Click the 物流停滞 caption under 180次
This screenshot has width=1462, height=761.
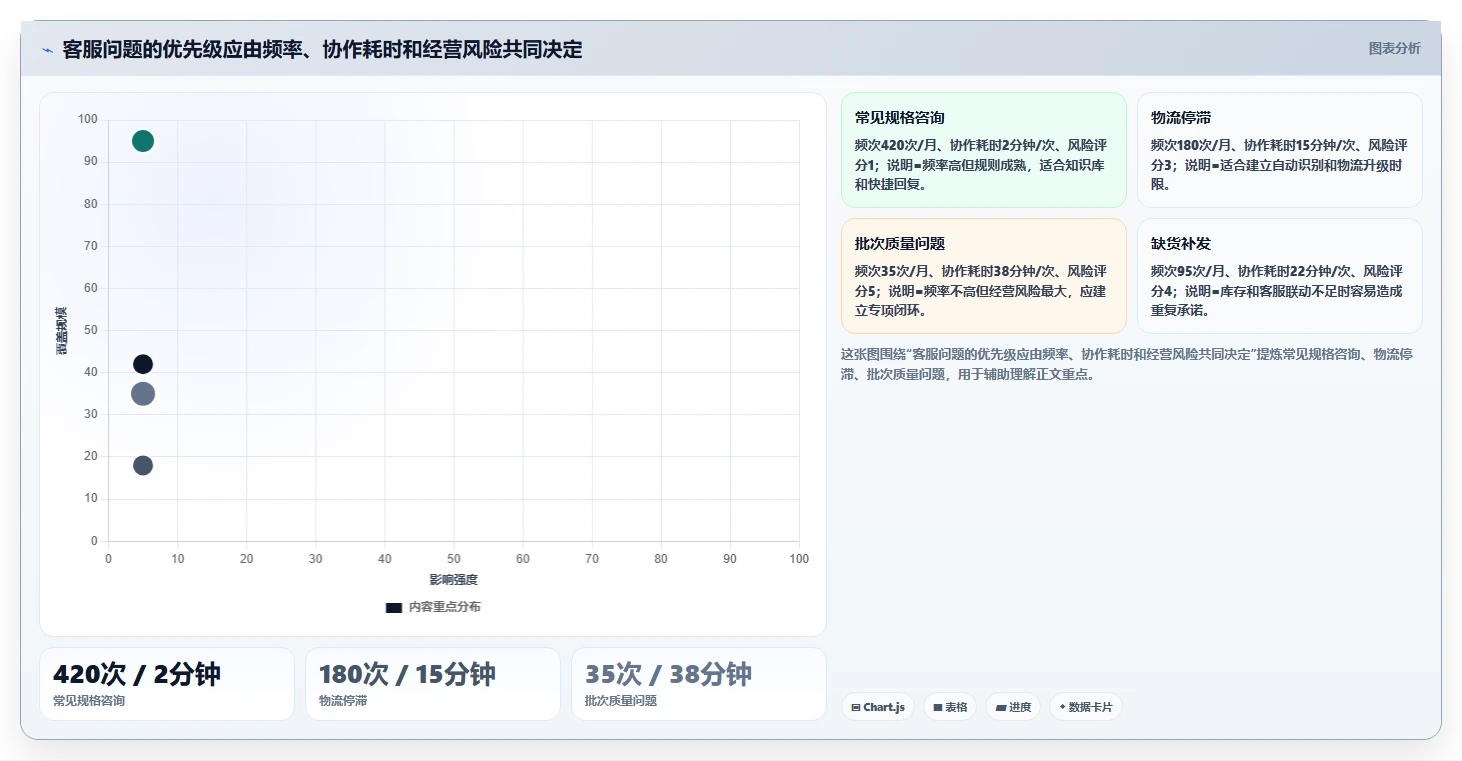343,701
